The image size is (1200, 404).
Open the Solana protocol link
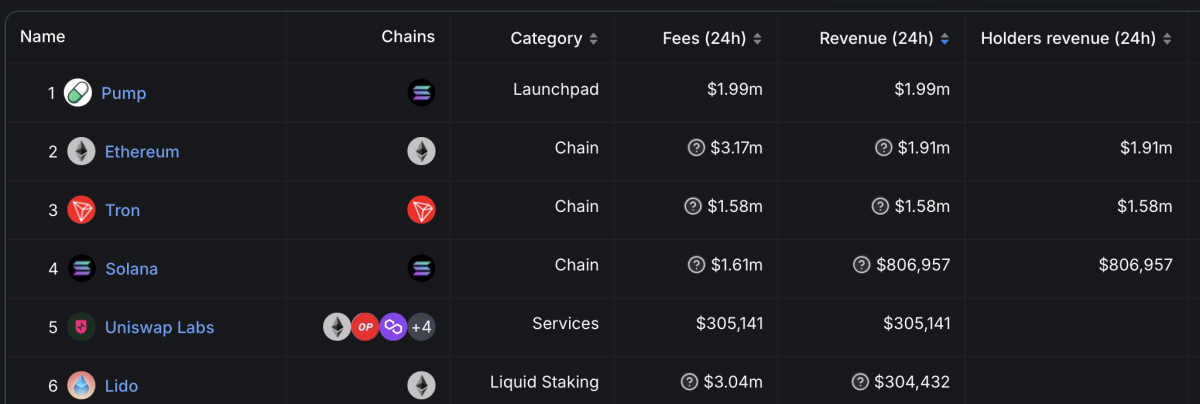[131, 269]
